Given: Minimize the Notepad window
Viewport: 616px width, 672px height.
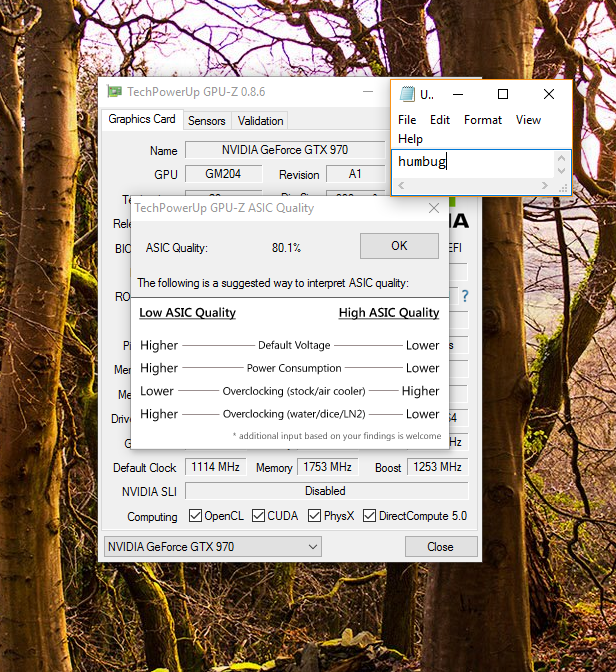Looking at the screenshot, I should coord(458,94).
